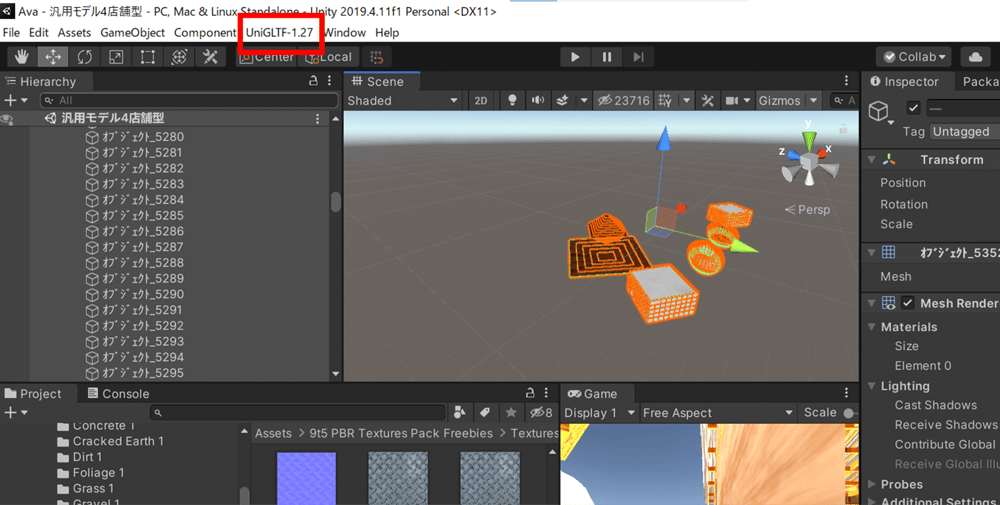This screenshot has width=1000, height=505.
Task: Open the Assets menu
Action: coord(74,33)
